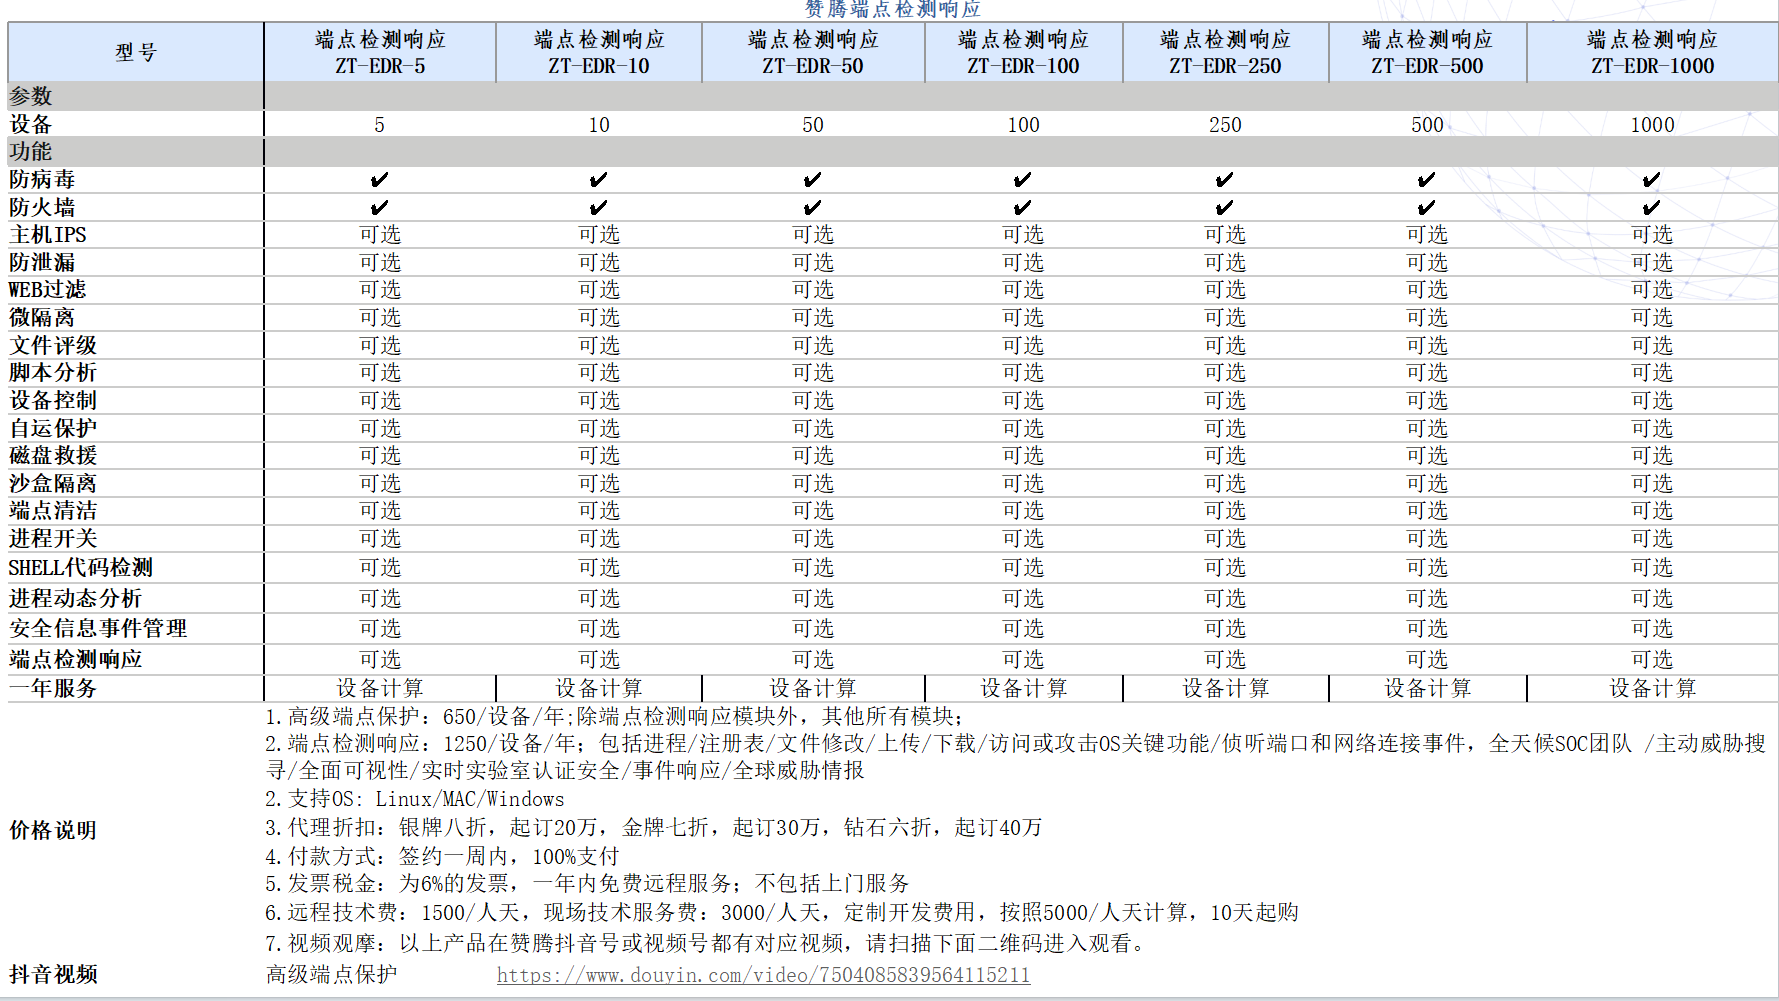Viewport: 1779px width, 1001px height.
Task: Click the 高级端点保护 text beside the link
Action: 332,975
